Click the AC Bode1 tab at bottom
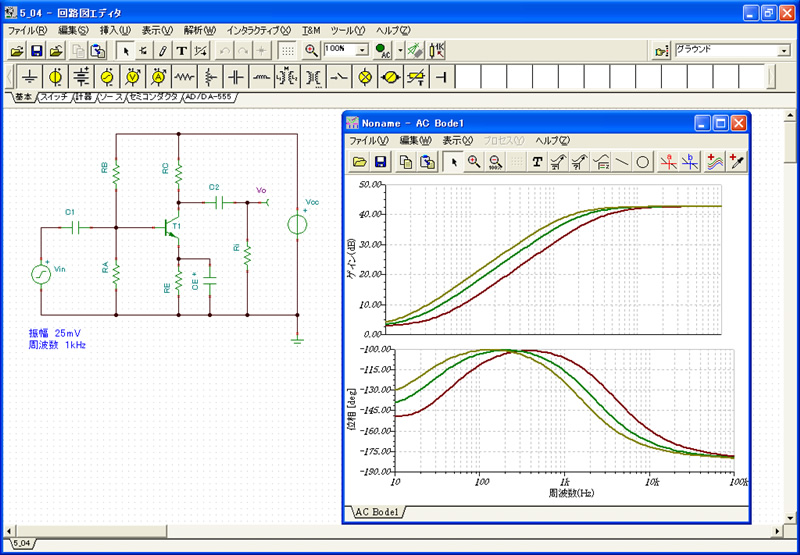This screenshot has width=800, height=555. click(377, 512)
